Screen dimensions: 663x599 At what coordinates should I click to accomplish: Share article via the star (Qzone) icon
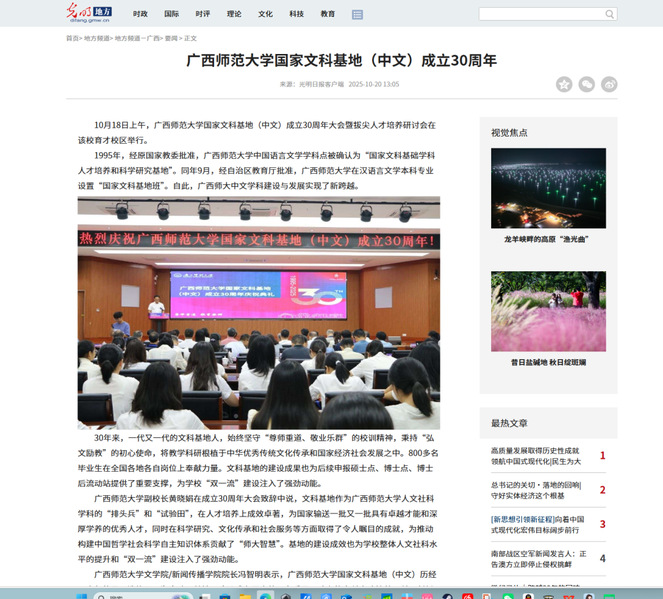click(564, 84)
